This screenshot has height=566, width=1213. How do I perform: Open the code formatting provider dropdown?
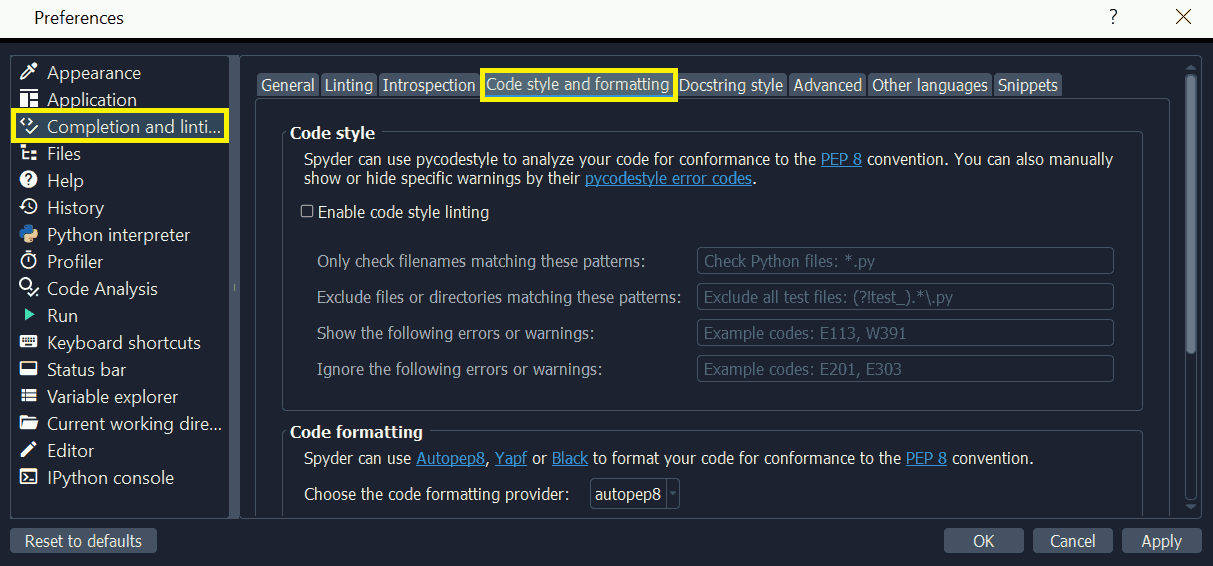coord(634,494)
